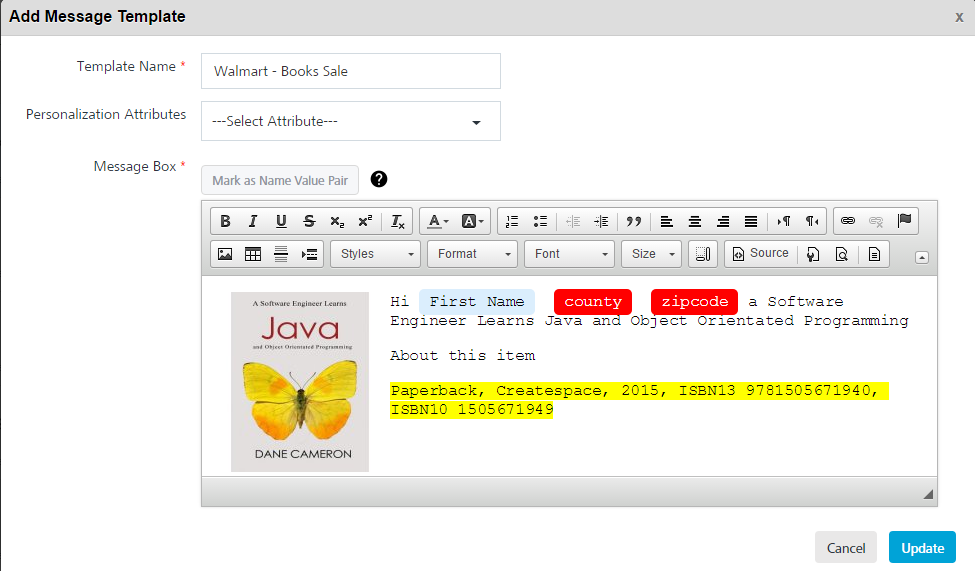Toggle italic text style

tap(253, 221)
